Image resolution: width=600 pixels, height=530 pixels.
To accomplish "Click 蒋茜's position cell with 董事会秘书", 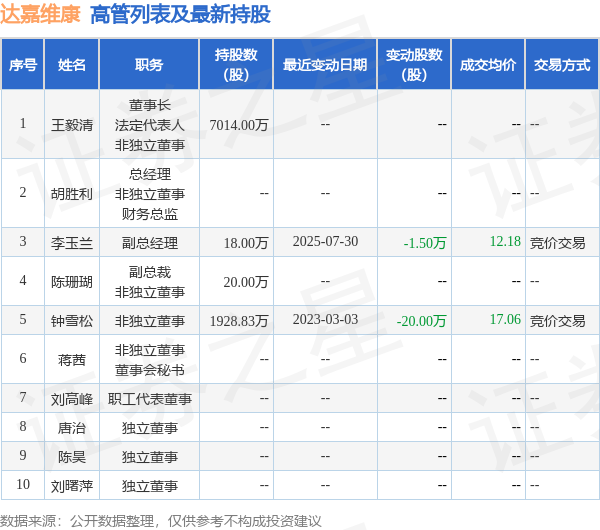I will click(150, 360).
